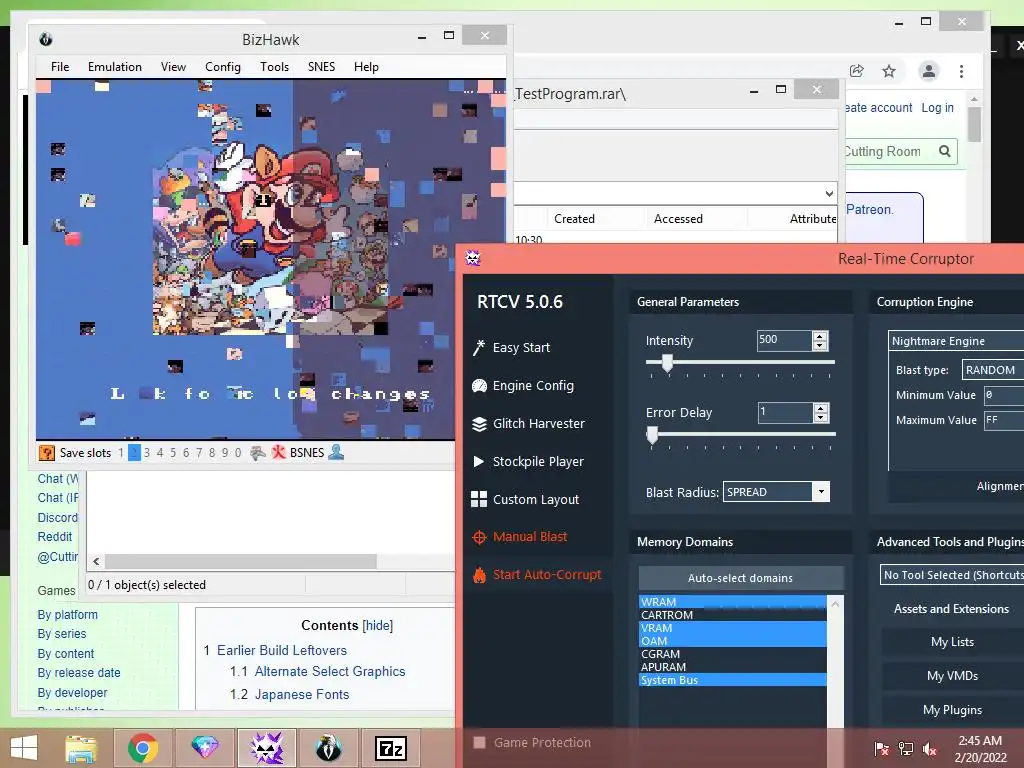Bookmark page with Chrome star icon
Screen dimensions: 1024x768
[x=889, y=71]
